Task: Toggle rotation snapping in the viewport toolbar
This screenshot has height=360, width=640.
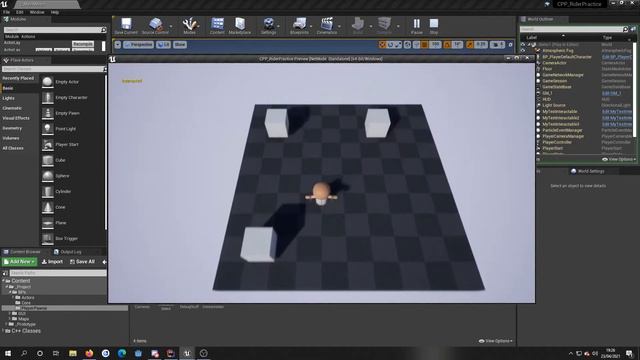Action: [447, 44]
